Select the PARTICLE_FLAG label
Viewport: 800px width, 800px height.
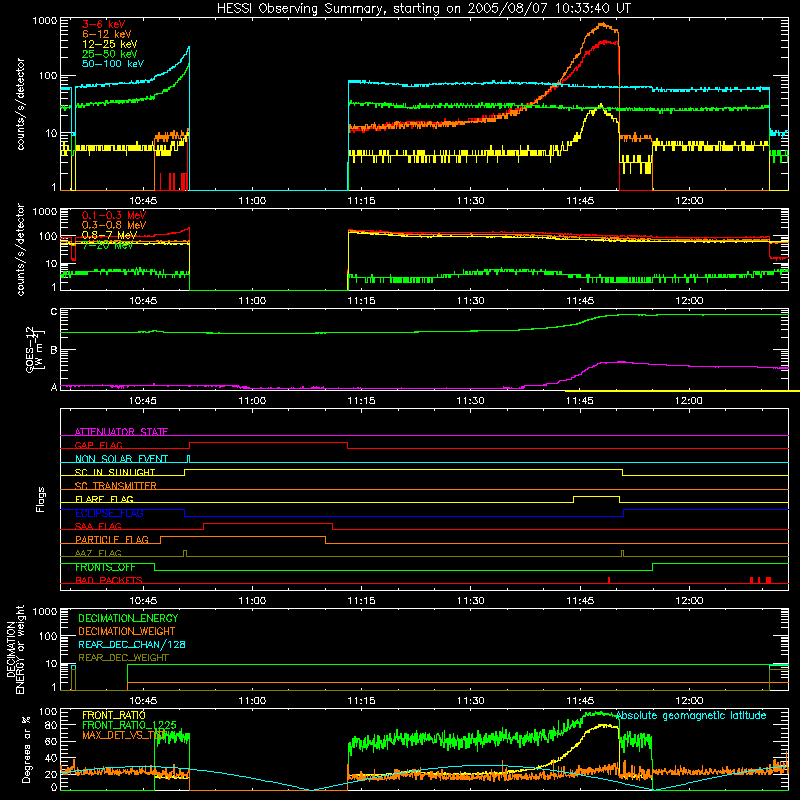112,539
